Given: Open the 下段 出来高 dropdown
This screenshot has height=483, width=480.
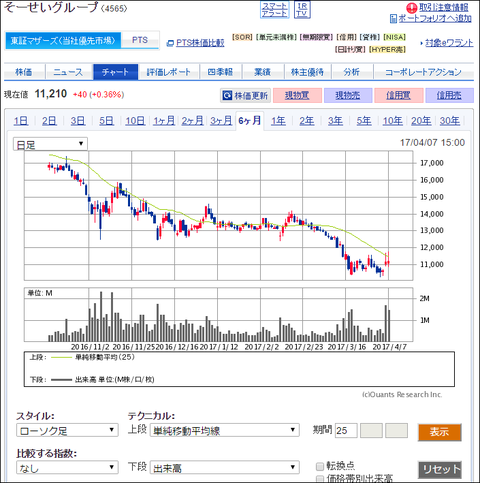Looking at the screenshot, I should click(225, 468).
